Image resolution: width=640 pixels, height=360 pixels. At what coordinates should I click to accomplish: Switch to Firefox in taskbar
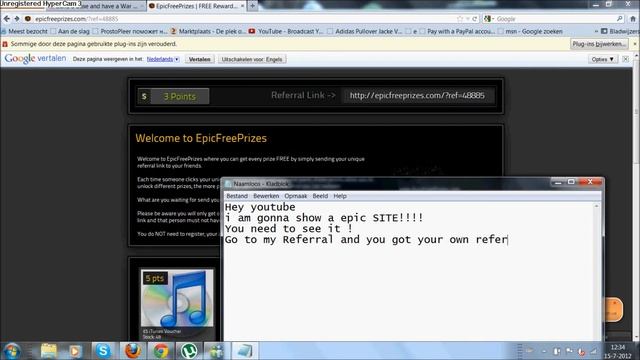[133, 351]
